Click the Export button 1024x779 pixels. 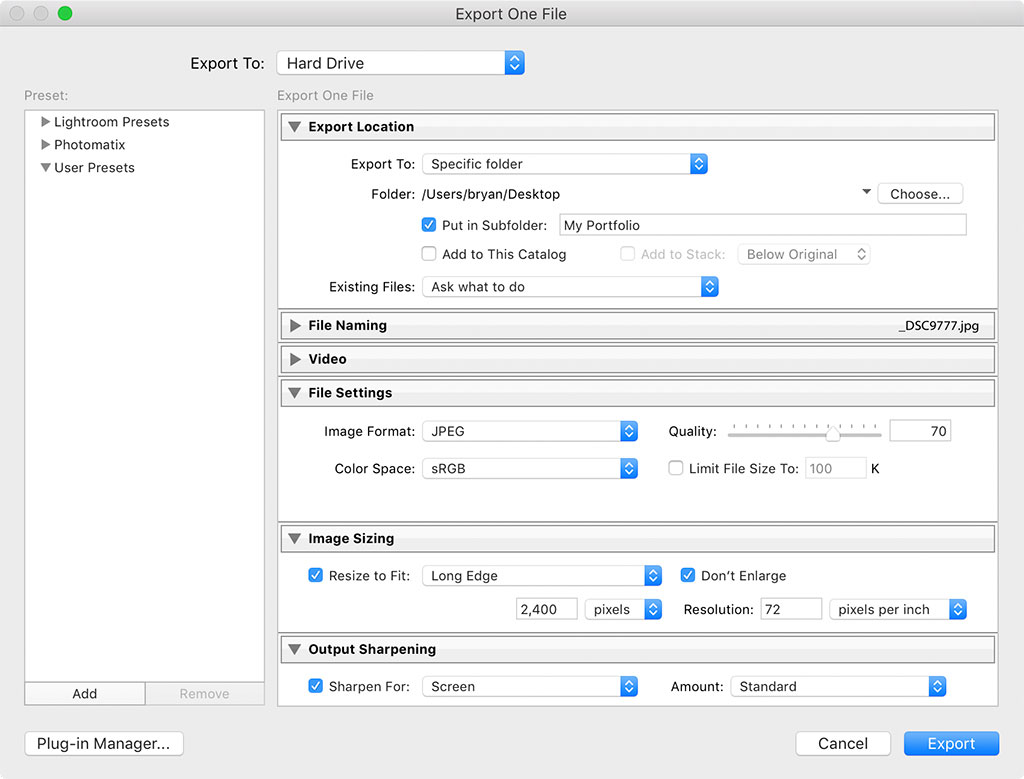951,743
